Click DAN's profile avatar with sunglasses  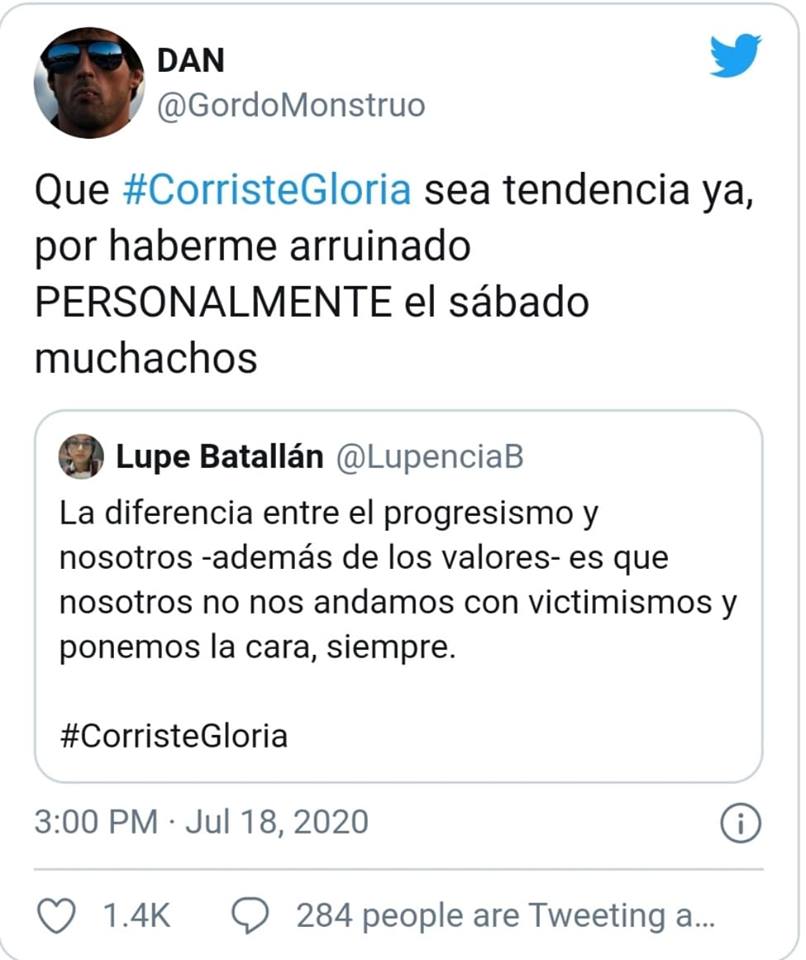[89, 82]
